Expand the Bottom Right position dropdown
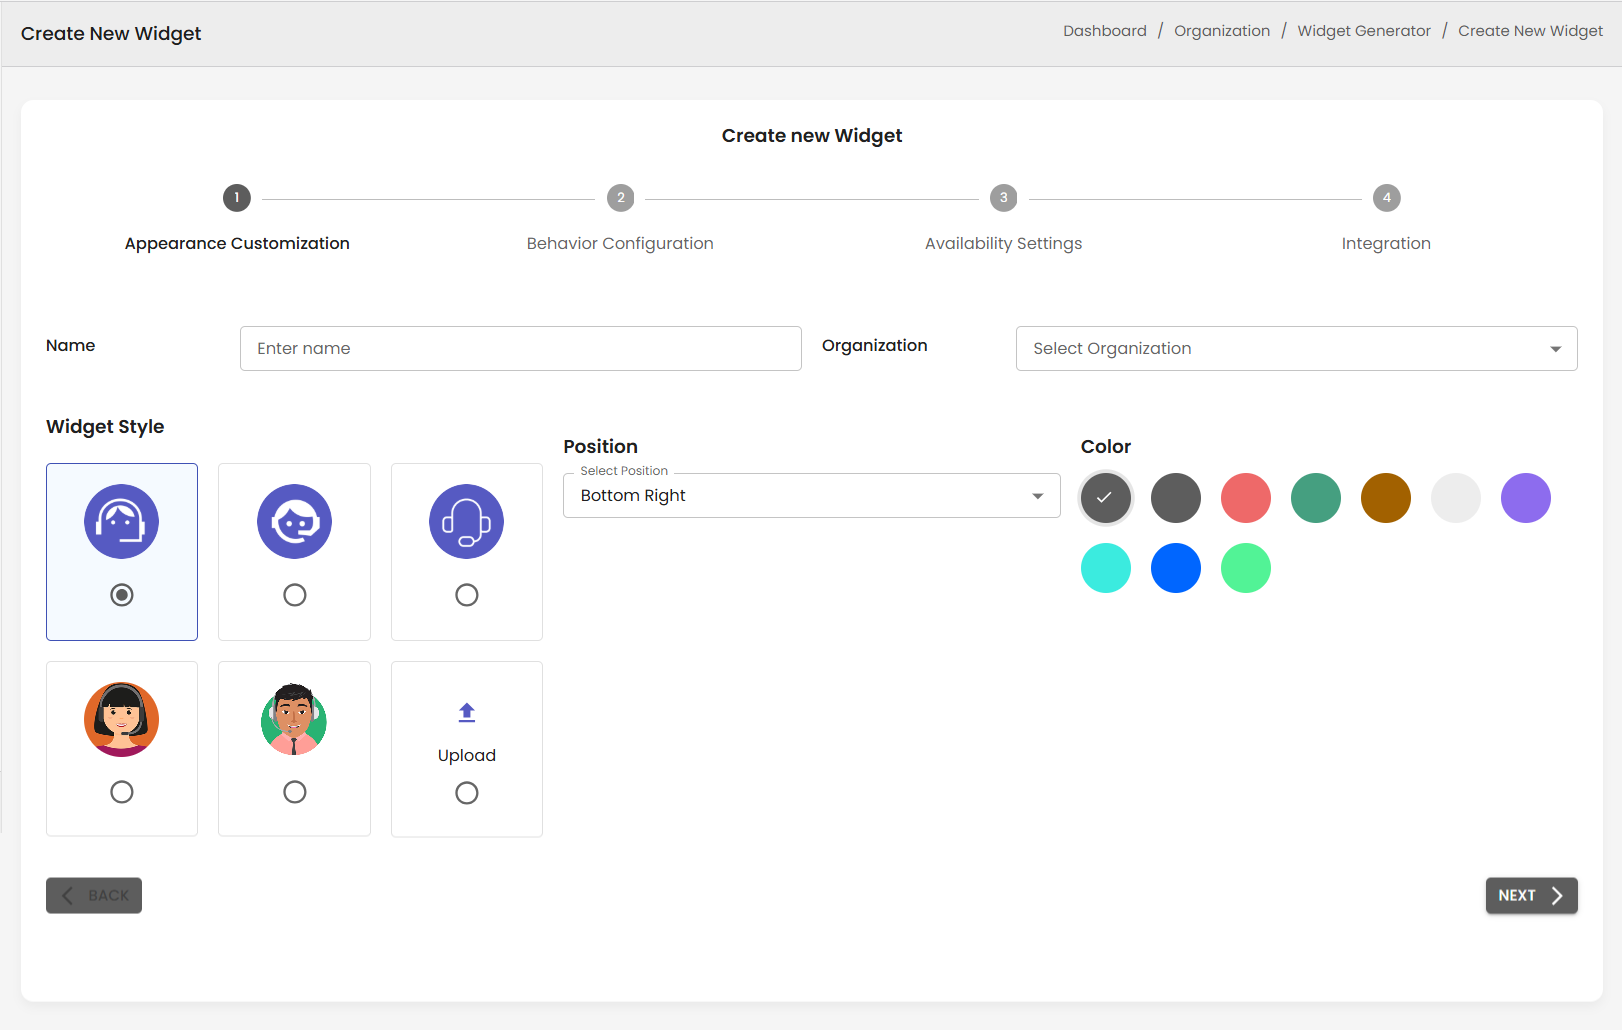The height and width of the screenshot is (1030, 1622). click(x=811, y=496)
